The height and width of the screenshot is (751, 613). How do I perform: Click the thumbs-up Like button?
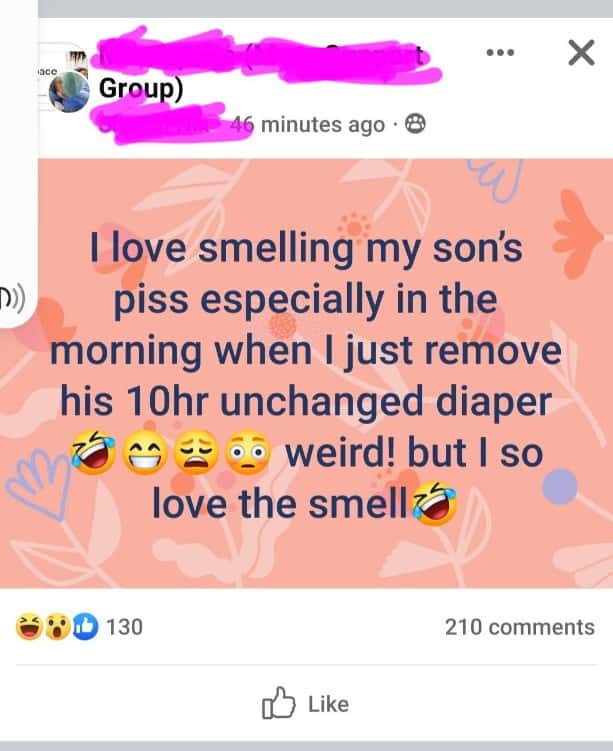point(306,704)
